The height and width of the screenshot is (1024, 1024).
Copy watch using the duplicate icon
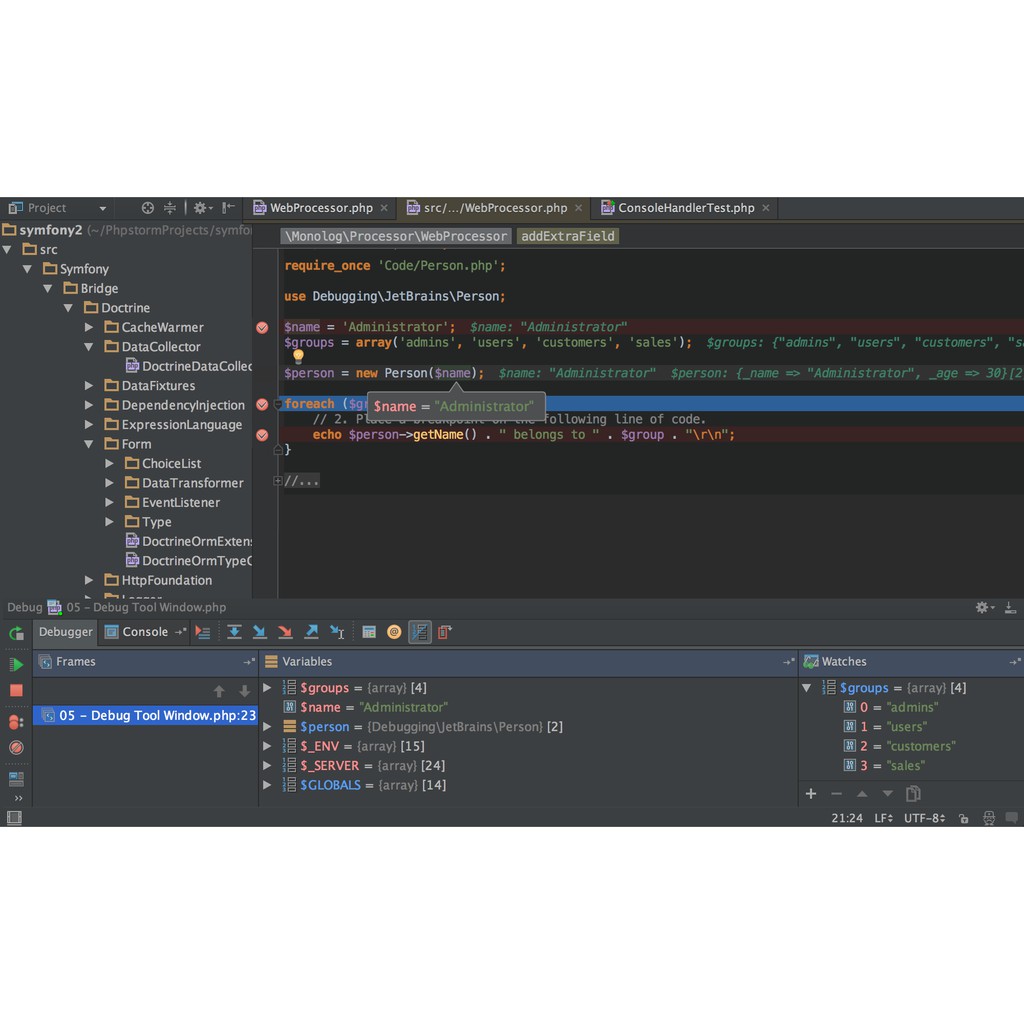(x=913, y=794)
